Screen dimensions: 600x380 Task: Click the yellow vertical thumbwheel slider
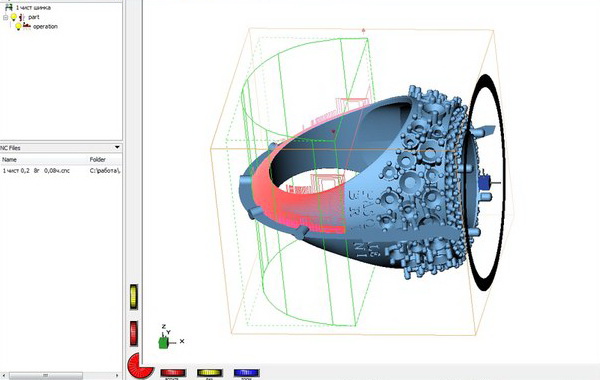(134, 297)
